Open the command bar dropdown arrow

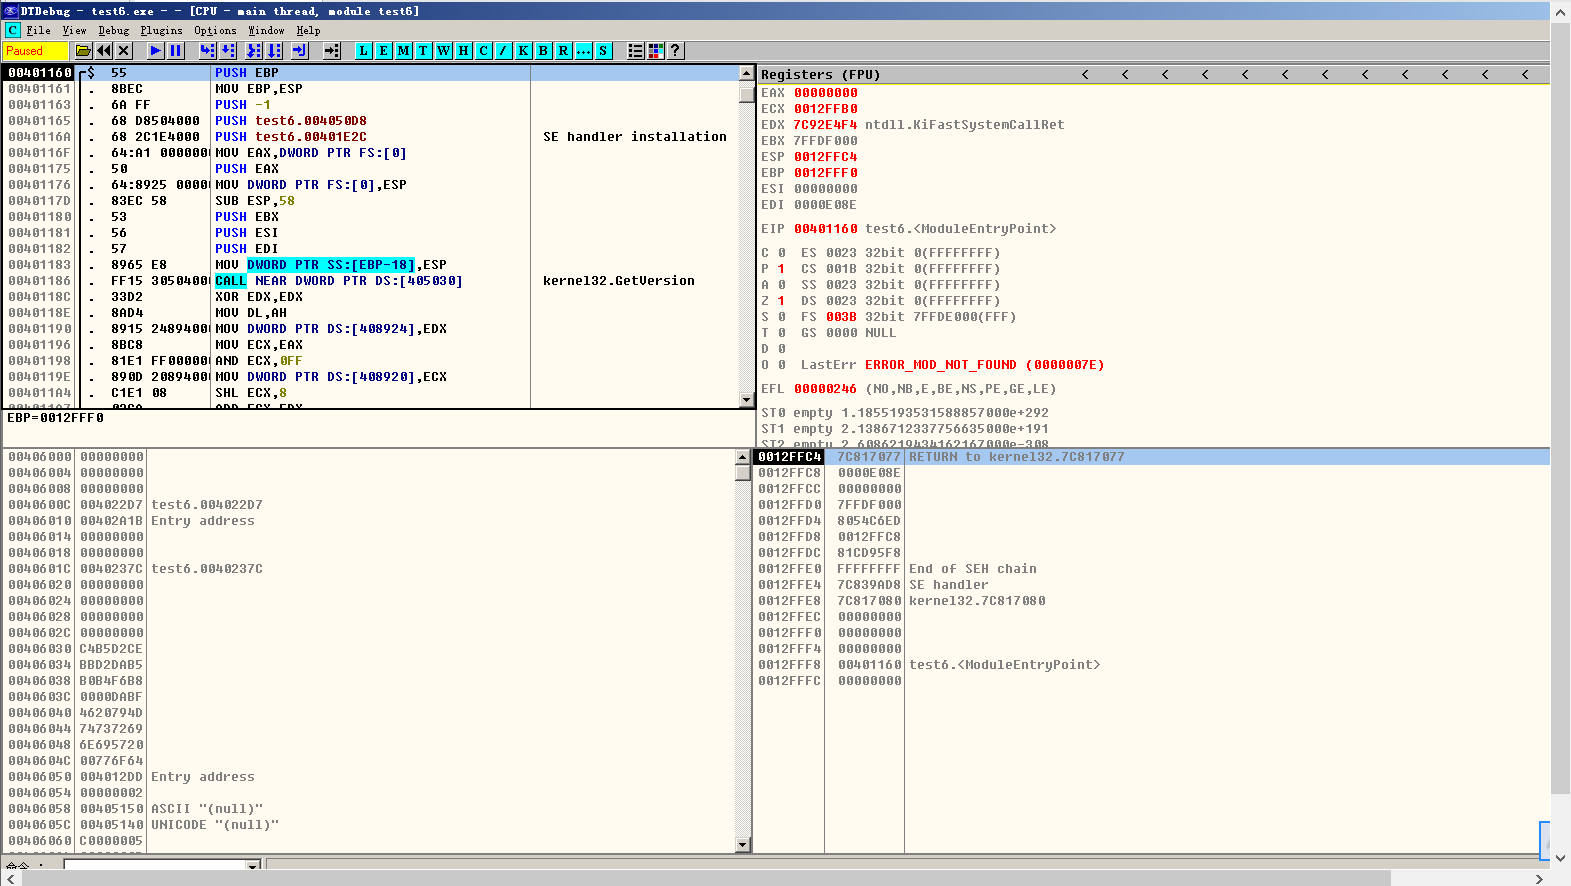253,865
